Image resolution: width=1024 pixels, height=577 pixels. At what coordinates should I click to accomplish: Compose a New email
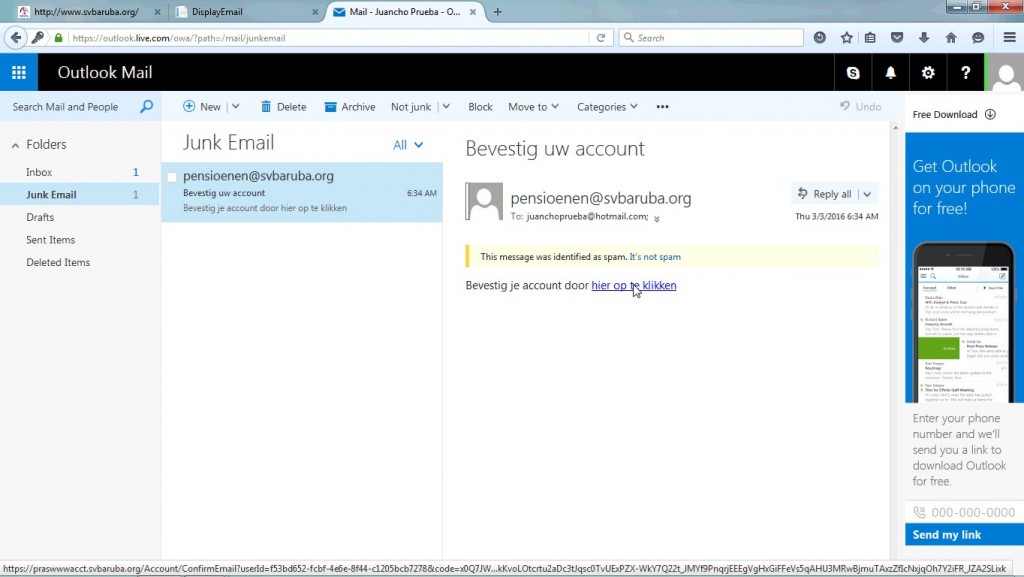point(202,106)
